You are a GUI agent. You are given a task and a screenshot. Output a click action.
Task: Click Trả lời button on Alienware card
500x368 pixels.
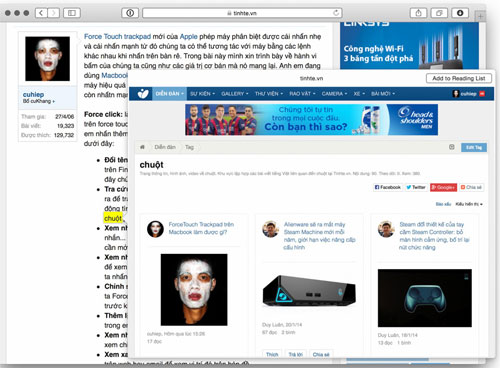click(295, 354)
